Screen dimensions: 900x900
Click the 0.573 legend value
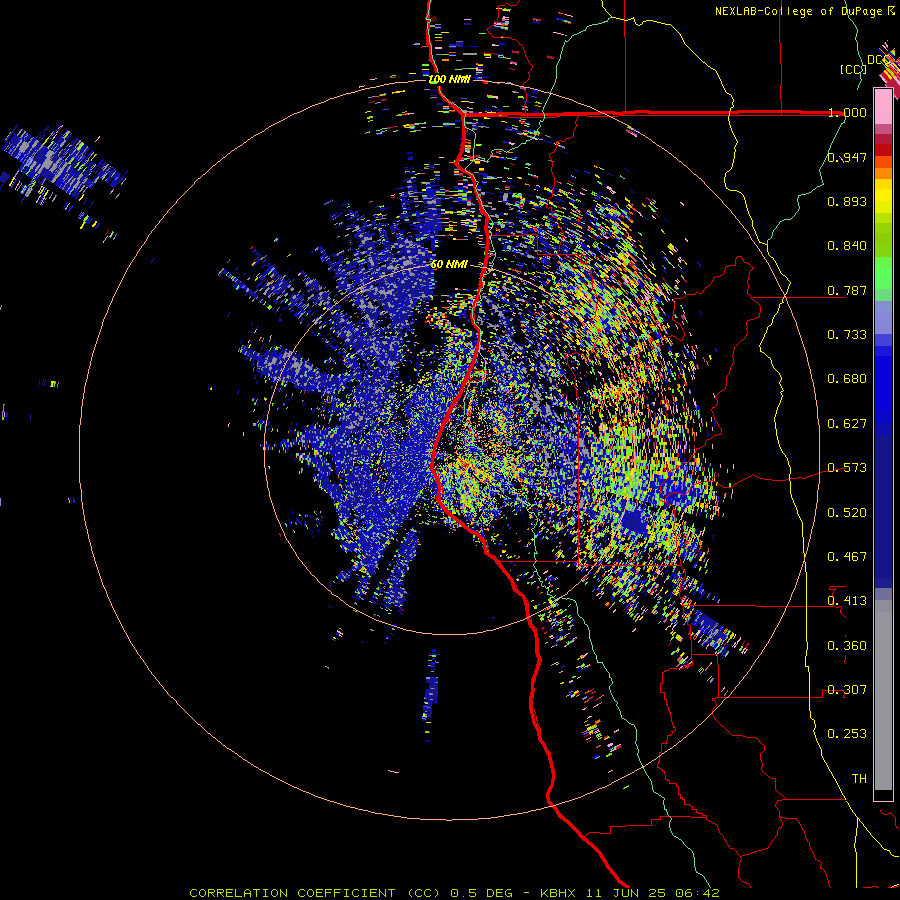coord(847,468)
